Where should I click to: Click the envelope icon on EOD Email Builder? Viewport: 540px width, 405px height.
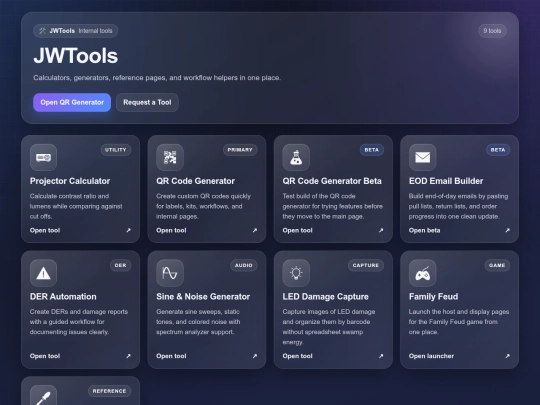tap(423, 157)
